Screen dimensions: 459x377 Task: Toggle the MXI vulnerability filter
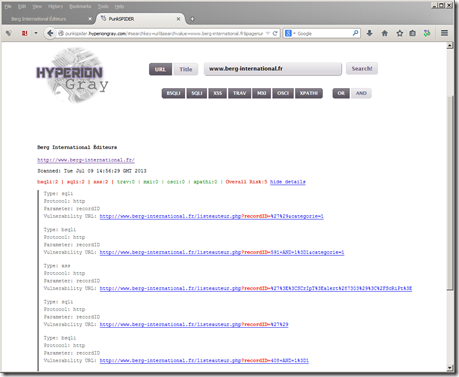(262, 93)
